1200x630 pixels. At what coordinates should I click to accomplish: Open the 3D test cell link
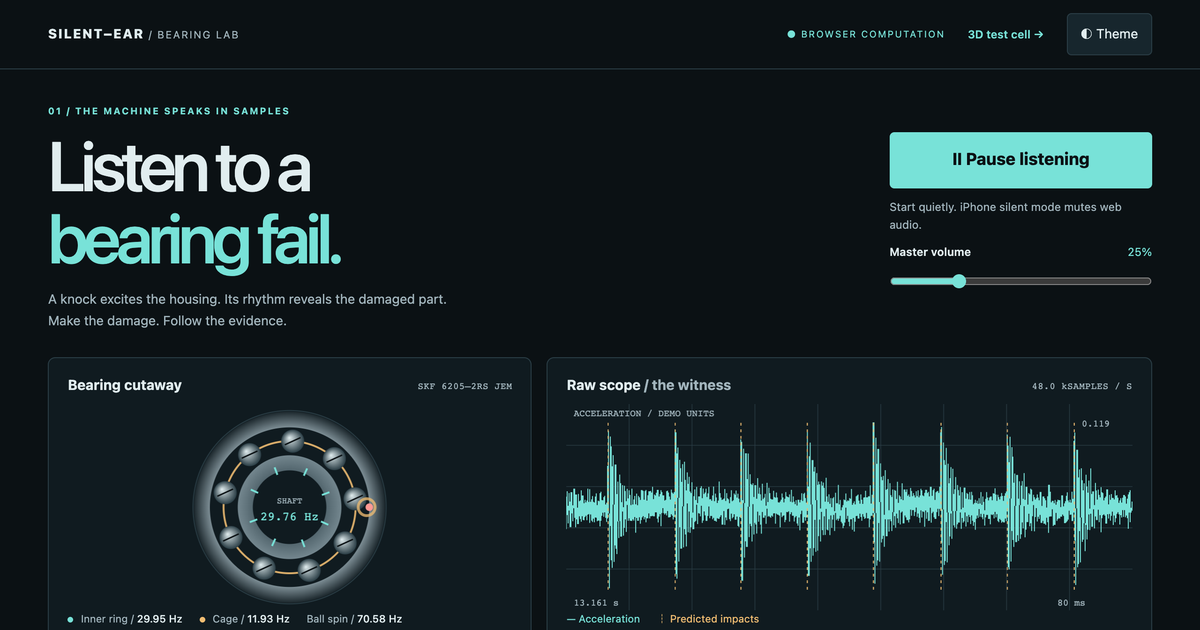(1005, 34)
